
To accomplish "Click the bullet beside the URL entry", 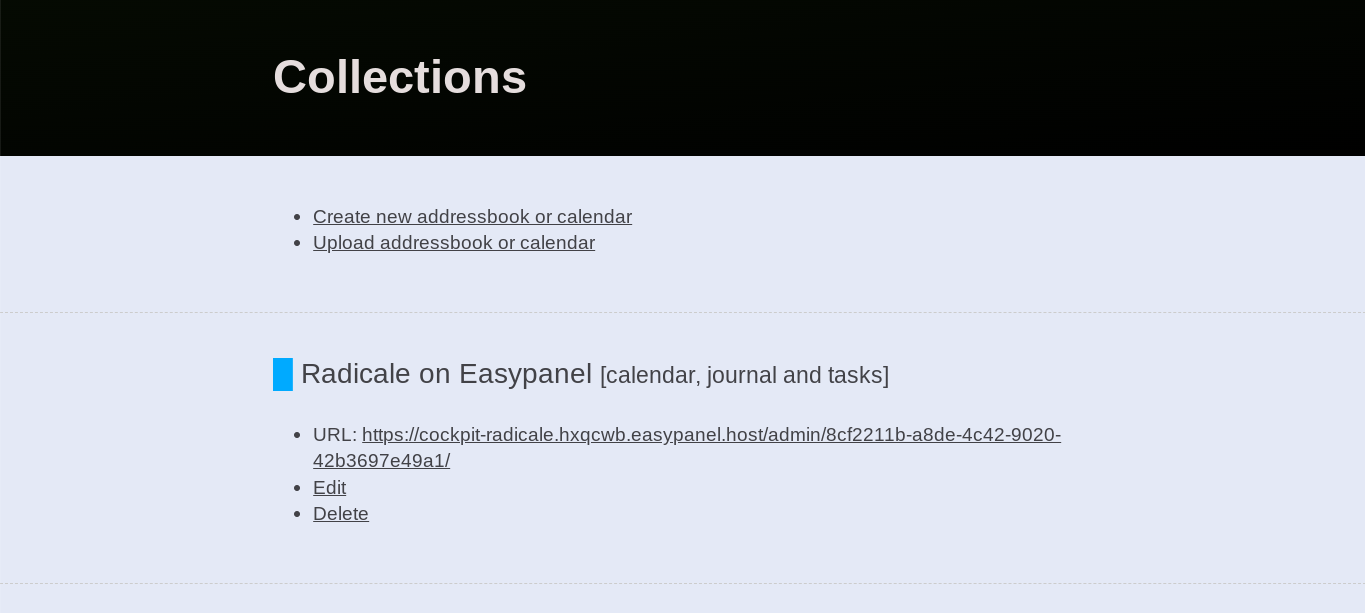I will 297,436.
